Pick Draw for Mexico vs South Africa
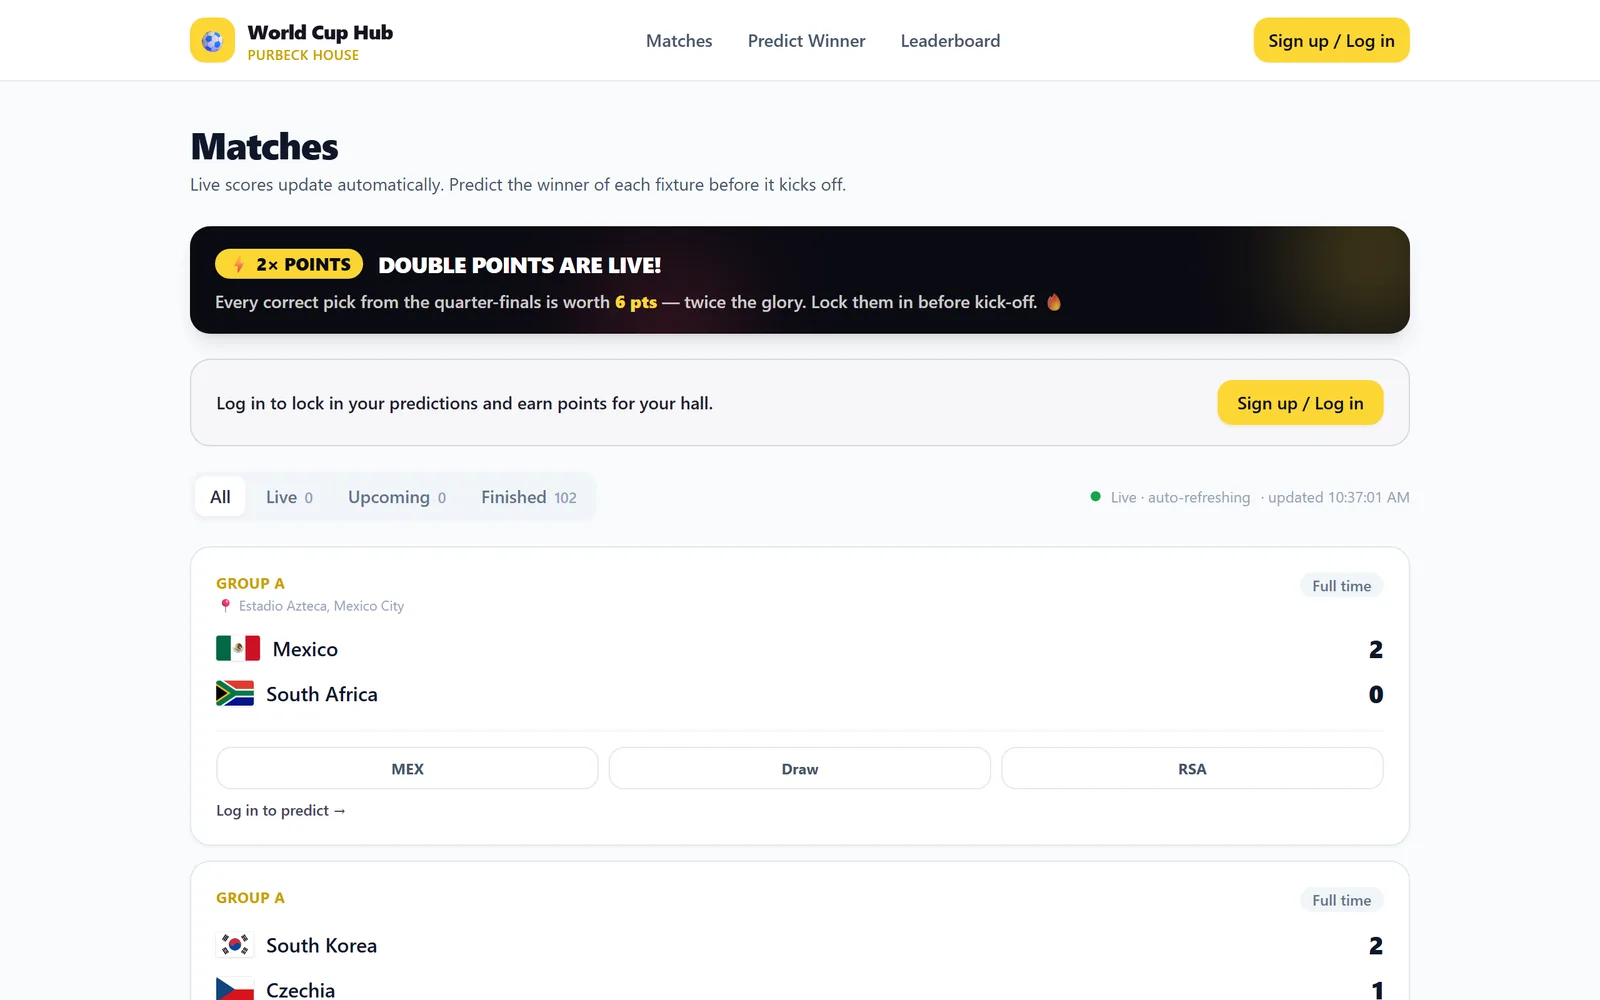 point(800,768)
